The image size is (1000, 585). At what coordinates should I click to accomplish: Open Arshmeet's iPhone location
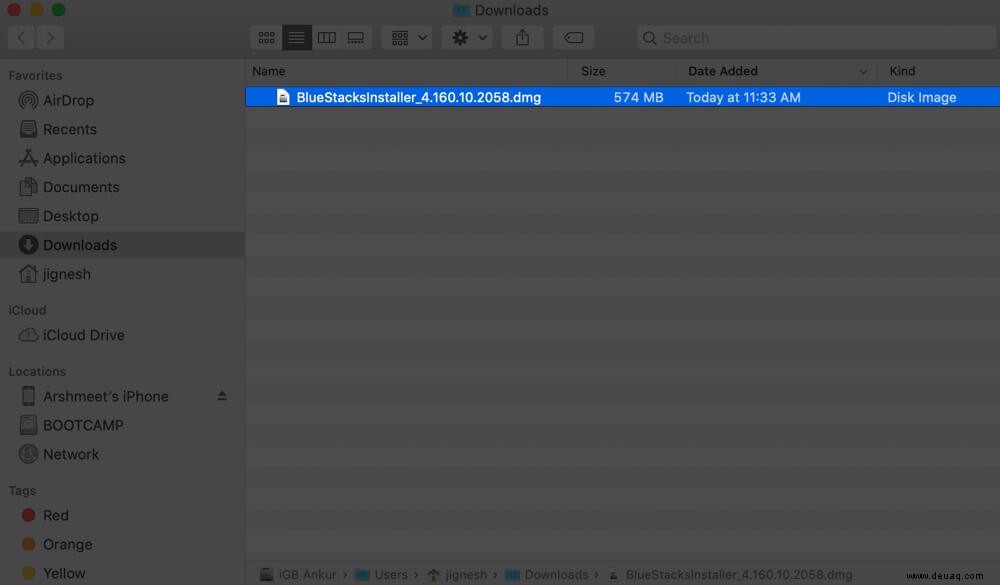pyautogui.click(x=105, y=396)
